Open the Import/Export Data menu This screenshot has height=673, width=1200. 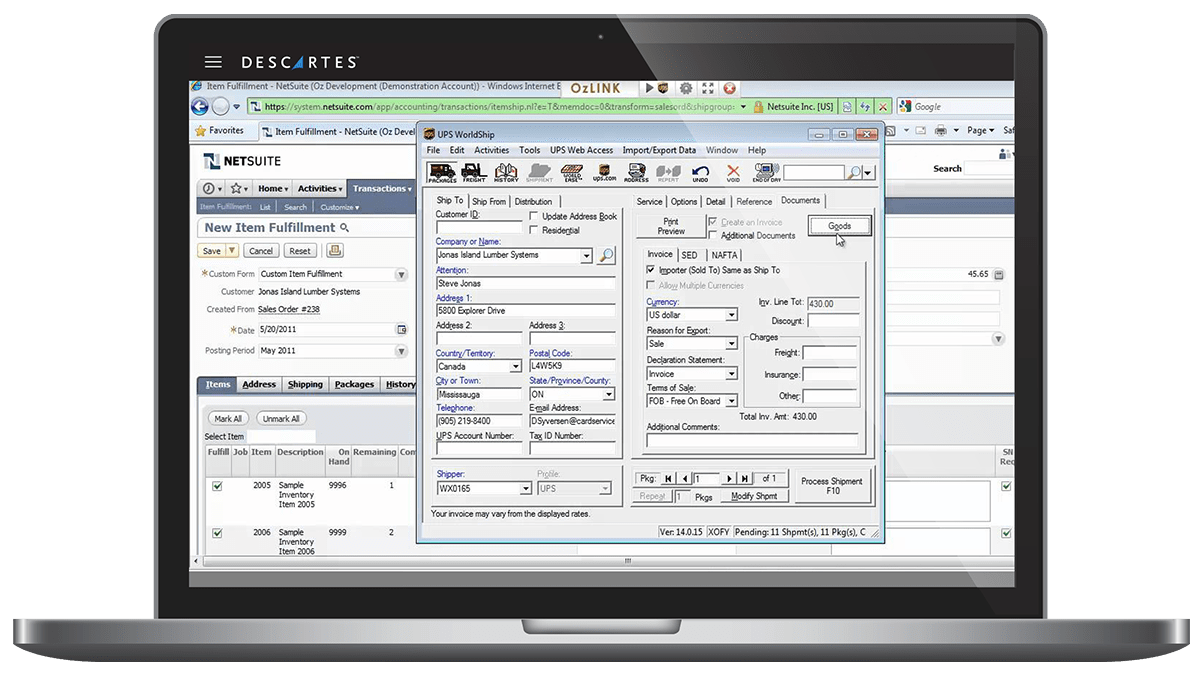point(659,150)
